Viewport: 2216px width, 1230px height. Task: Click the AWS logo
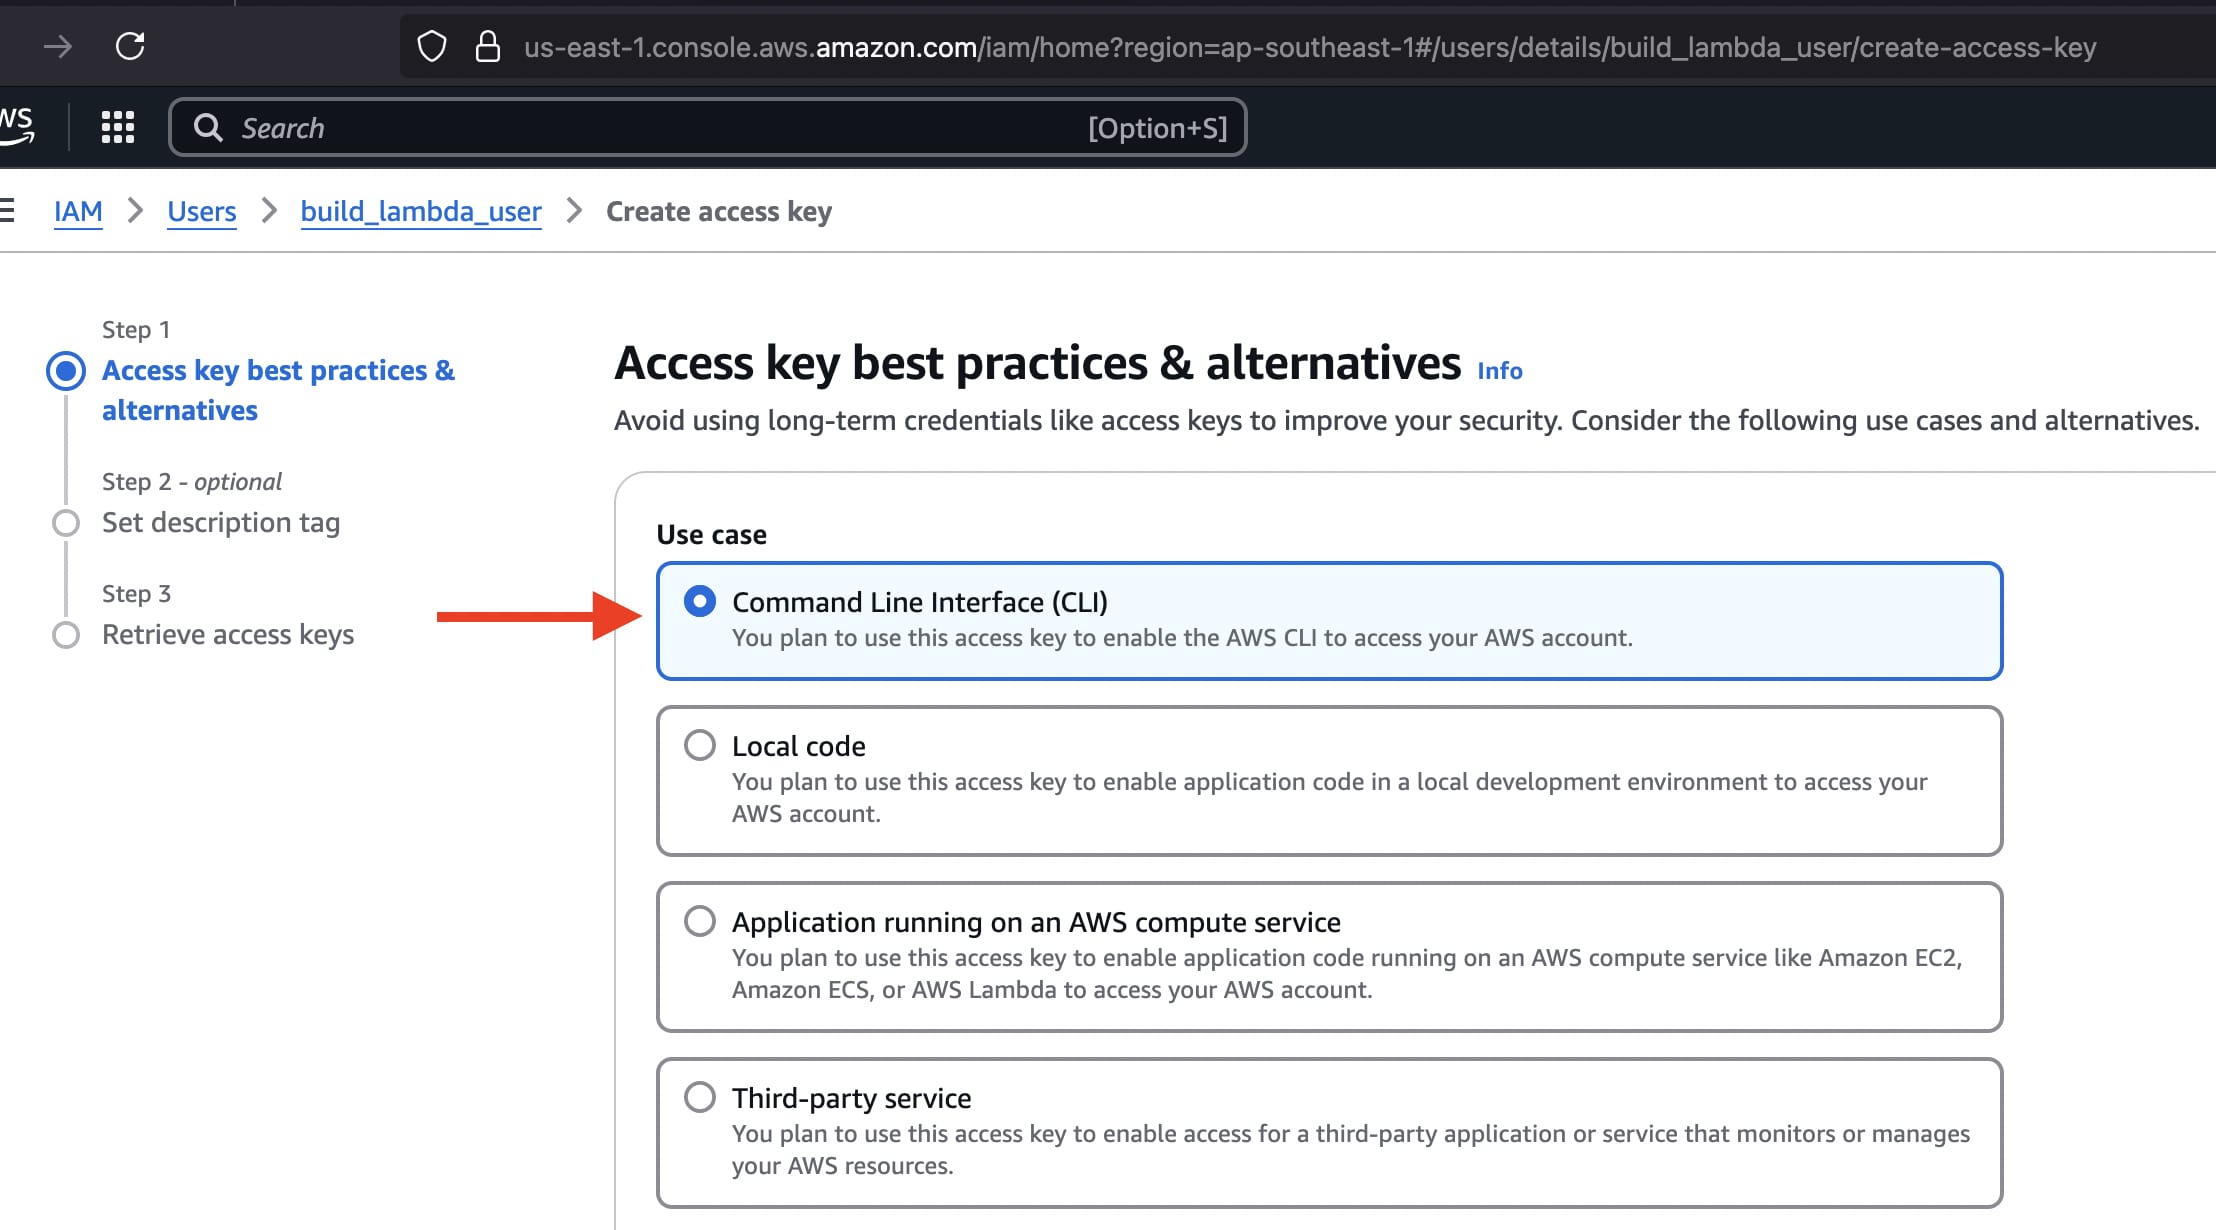tap(15, 127)
